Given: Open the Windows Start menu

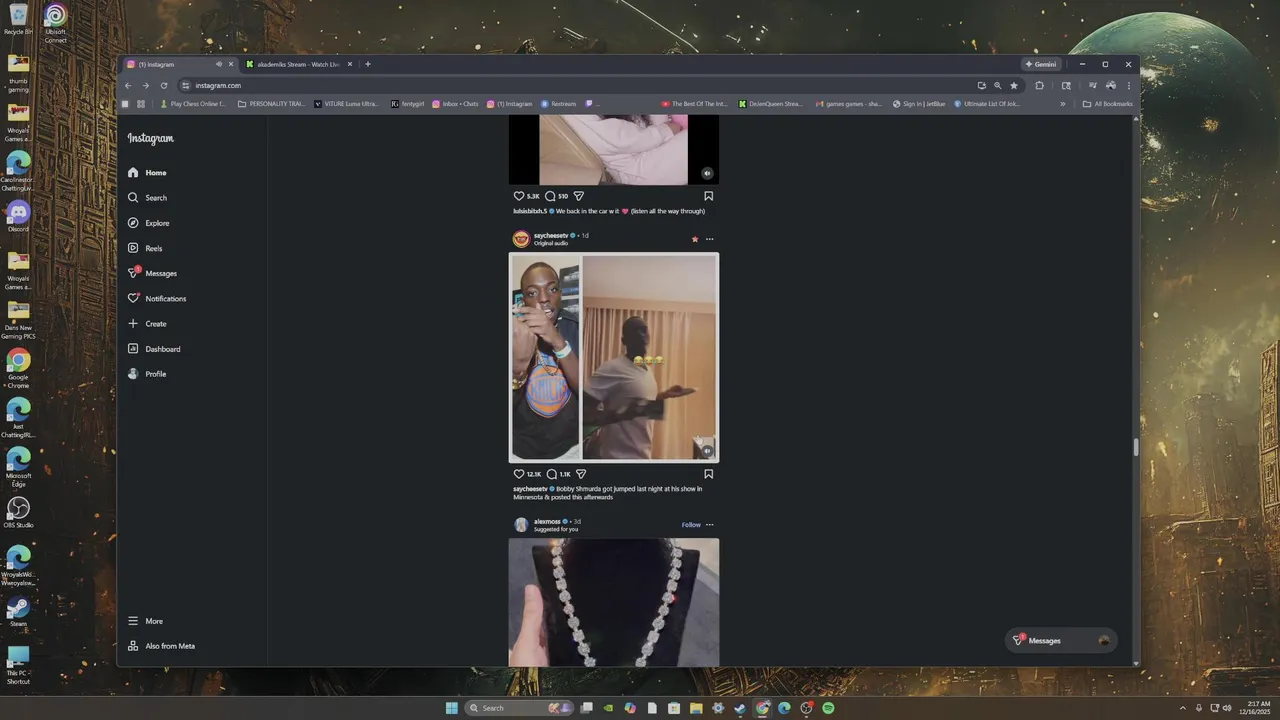Looking at the screenshot, I should pyautogui.click(x=452, y=708).
